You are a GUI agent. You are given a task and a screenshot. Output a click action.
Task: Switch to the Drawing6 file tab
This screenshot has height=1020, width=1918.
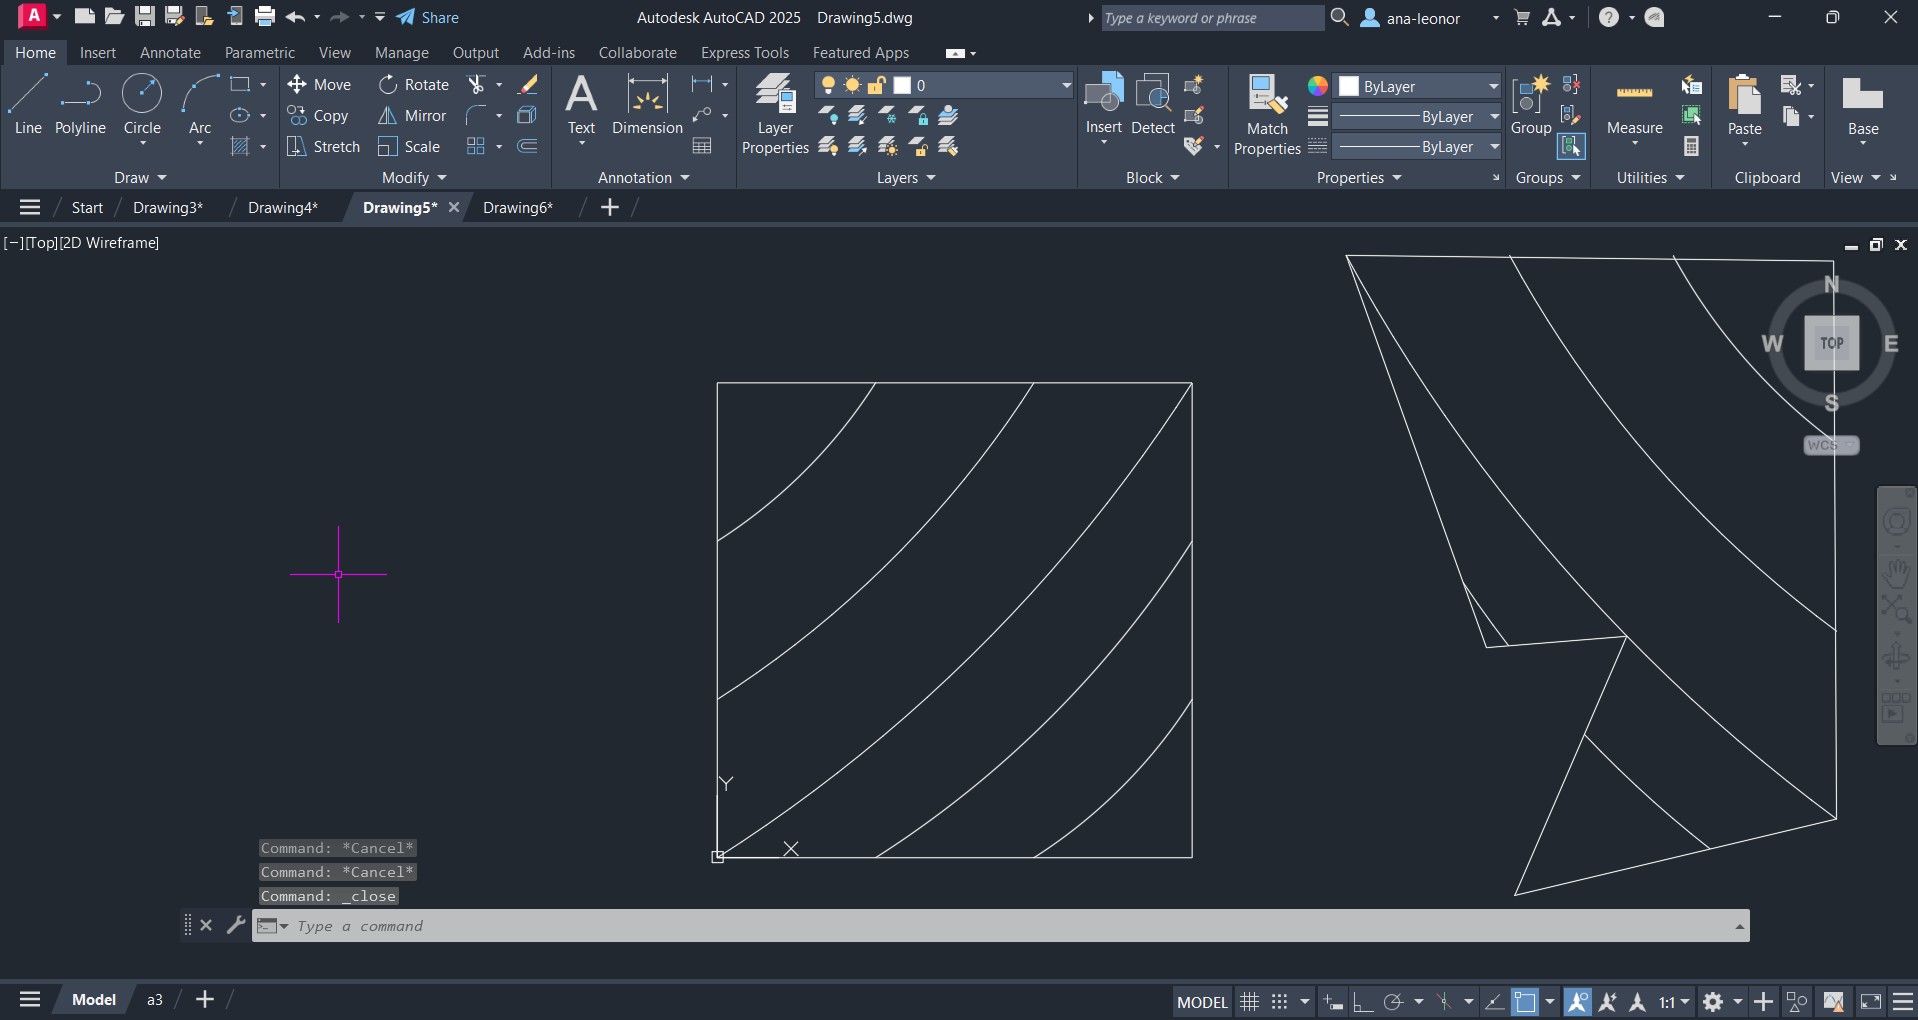(x=517, y=207)
